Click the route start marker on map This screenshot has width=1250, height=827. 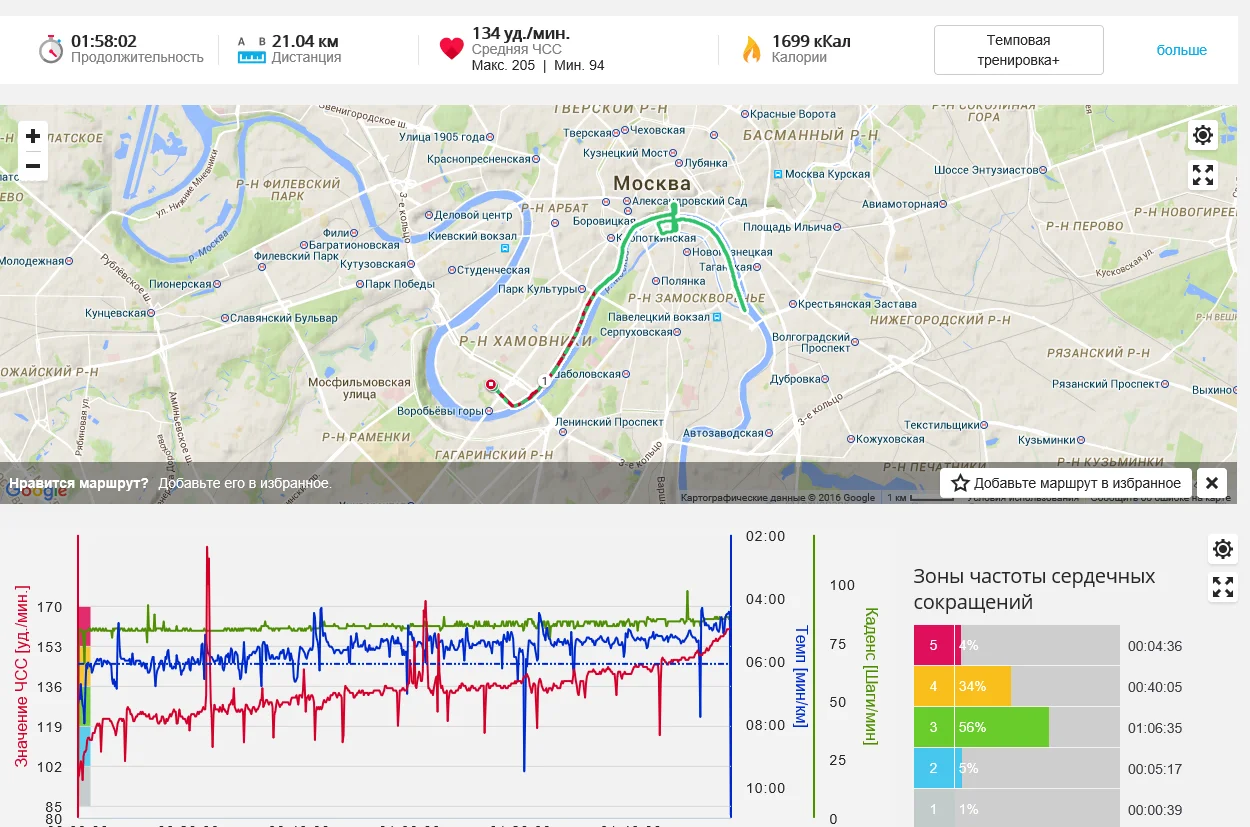coord(491,384)
